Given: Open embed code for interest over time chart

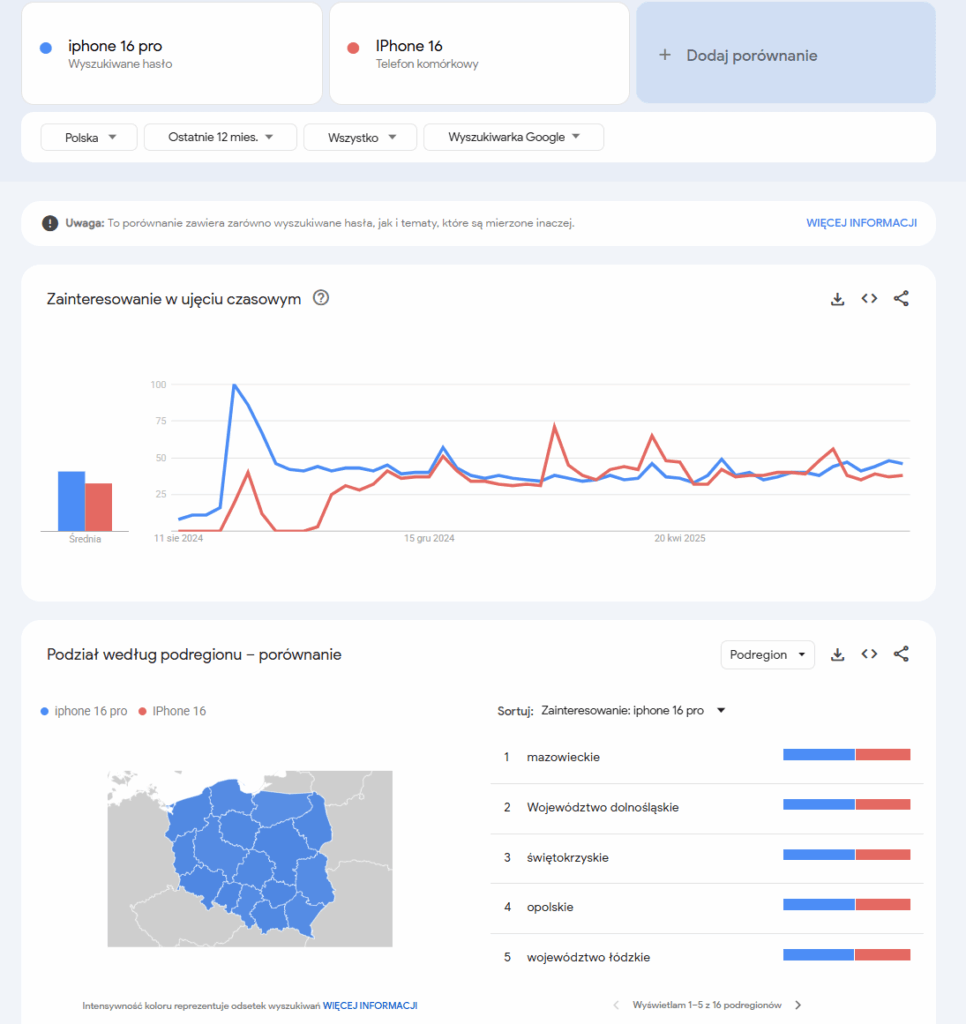Looking at the screenshot, I should coord(869,298).
